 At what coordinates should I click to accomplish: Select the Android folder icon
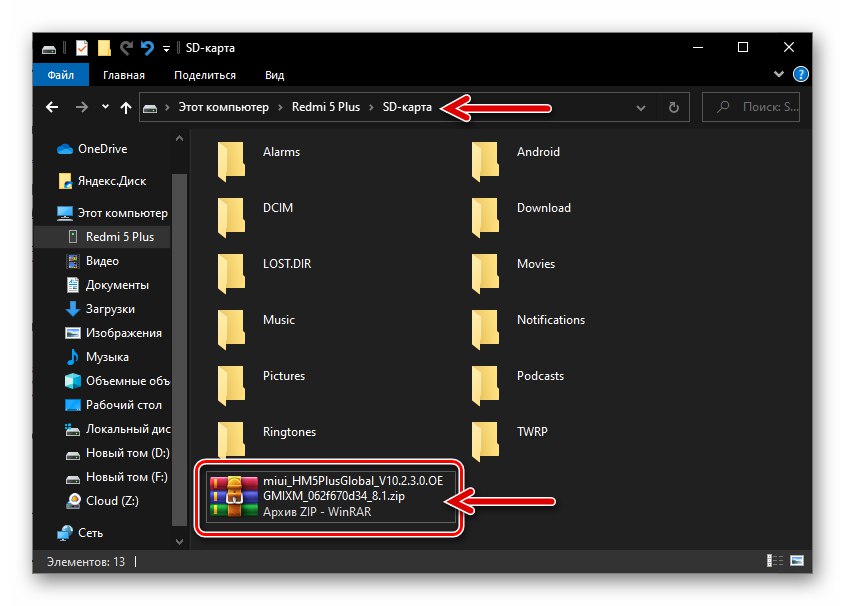[x=485, y=161]
